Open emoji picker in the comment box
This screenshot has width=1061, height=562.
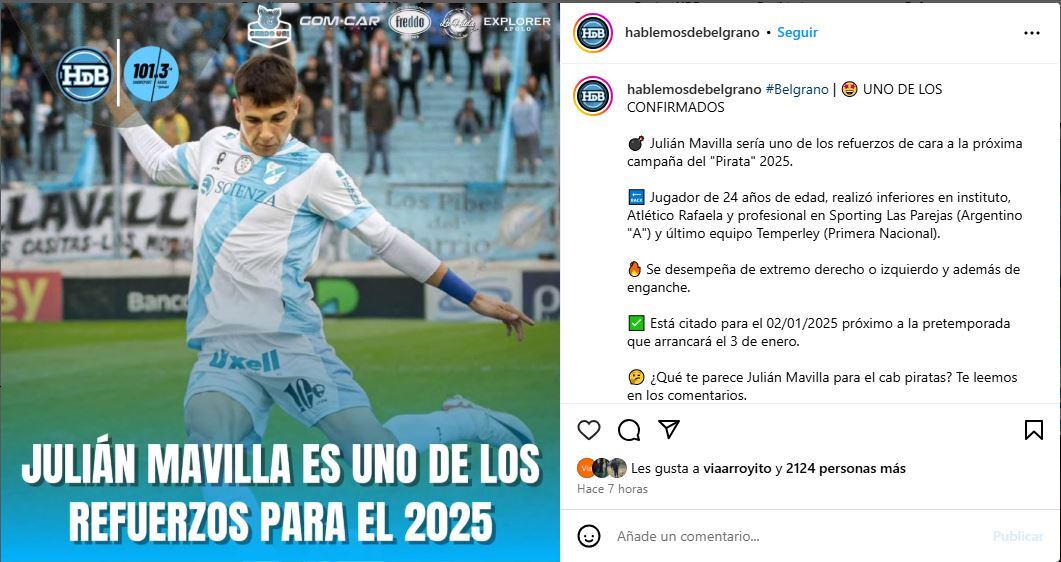click(589, 536)
